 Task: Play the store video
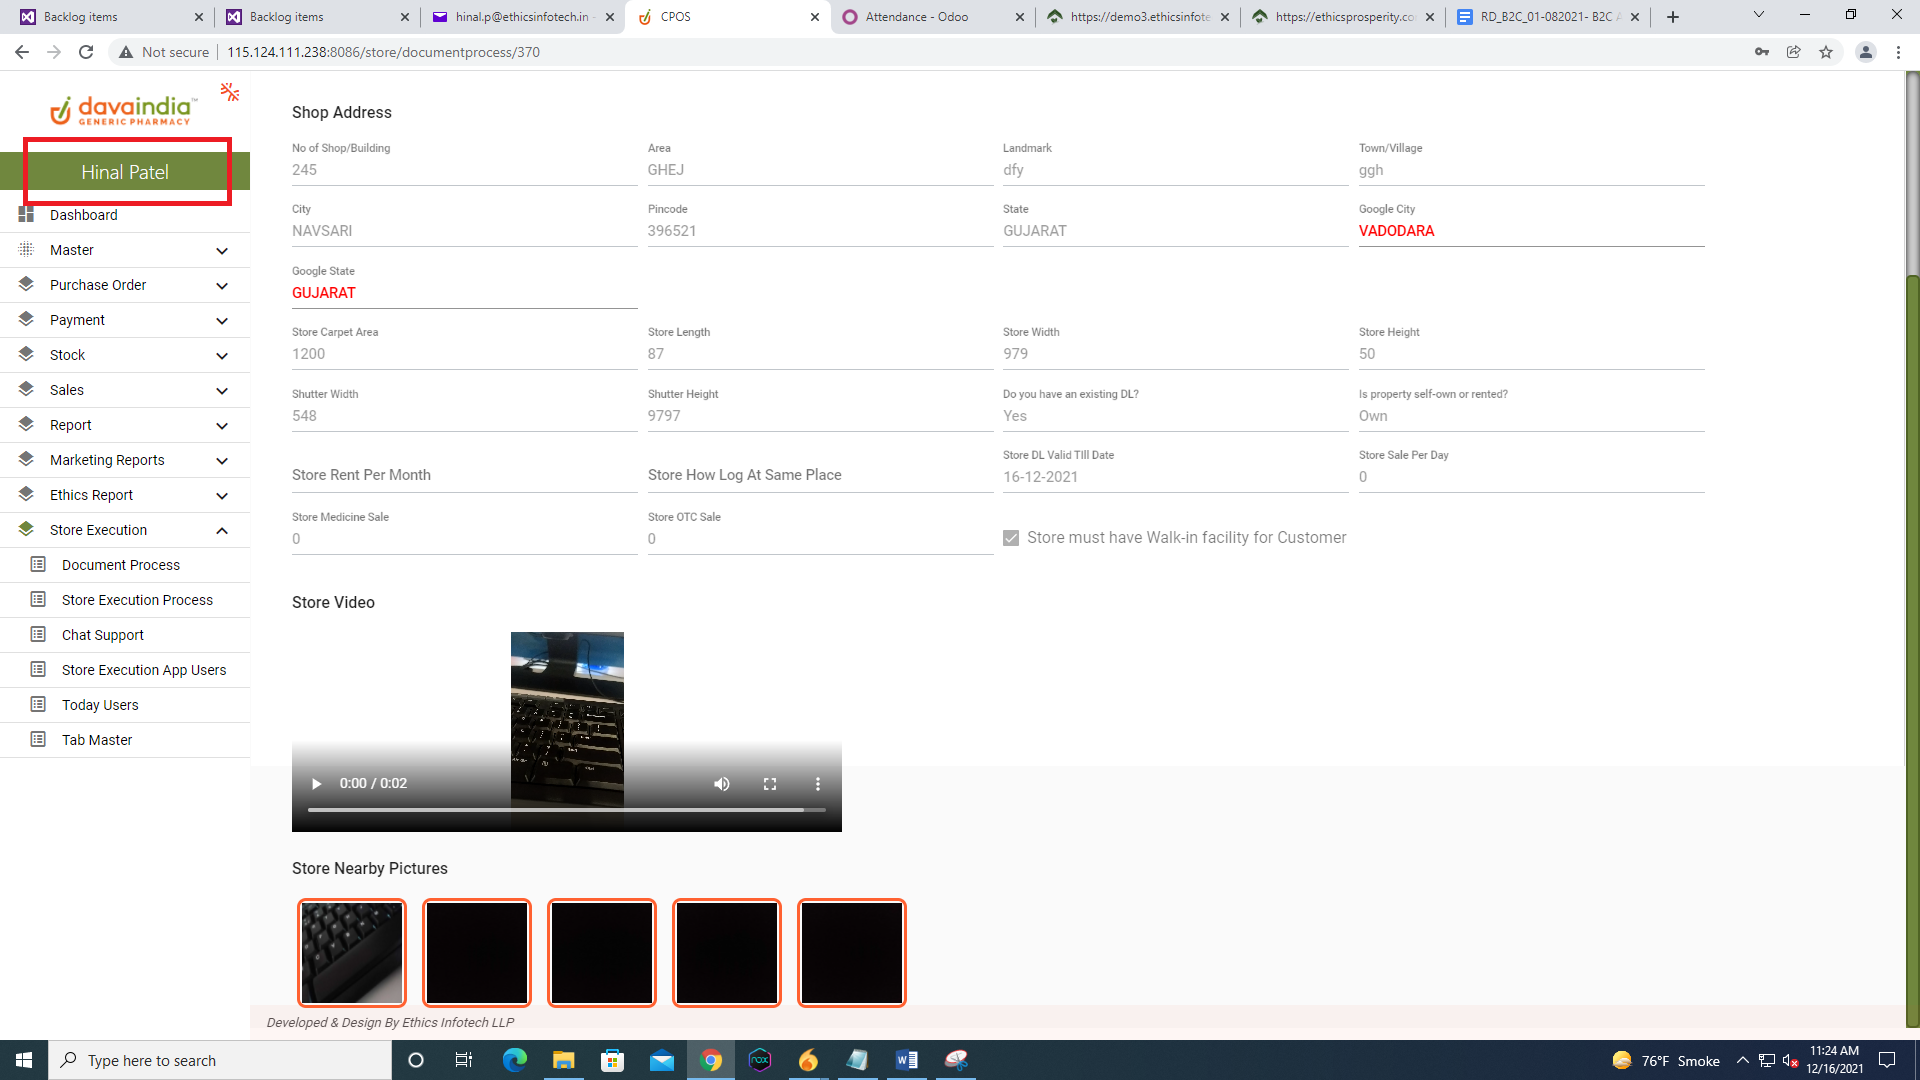coord(317,784)
